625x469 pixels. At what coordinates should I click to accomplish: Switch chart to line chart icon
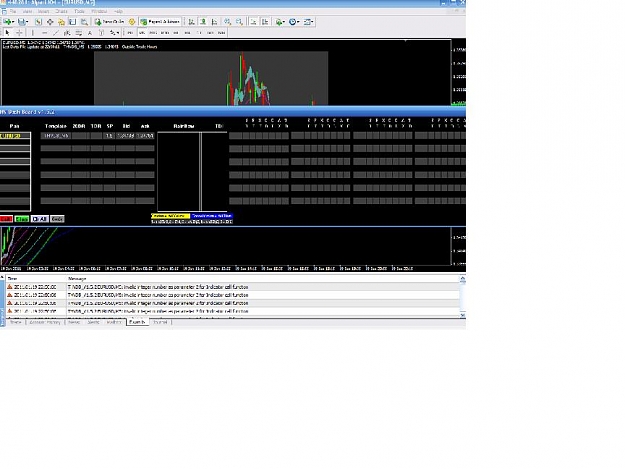(x=214, y=22)
